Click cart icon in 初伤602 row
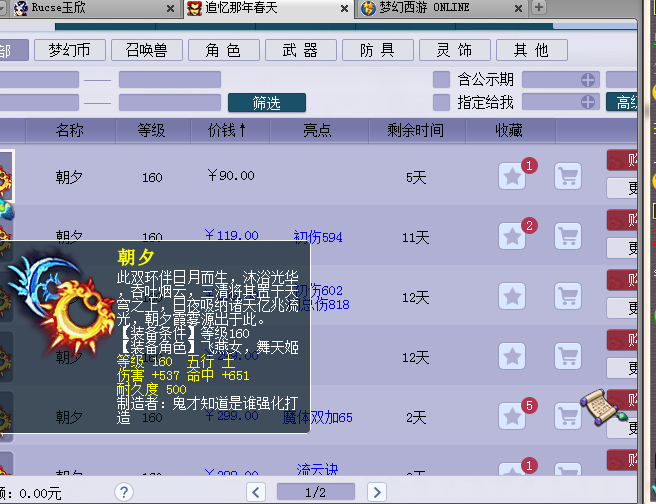Screen dimensions: 656x504 (568, 296)
